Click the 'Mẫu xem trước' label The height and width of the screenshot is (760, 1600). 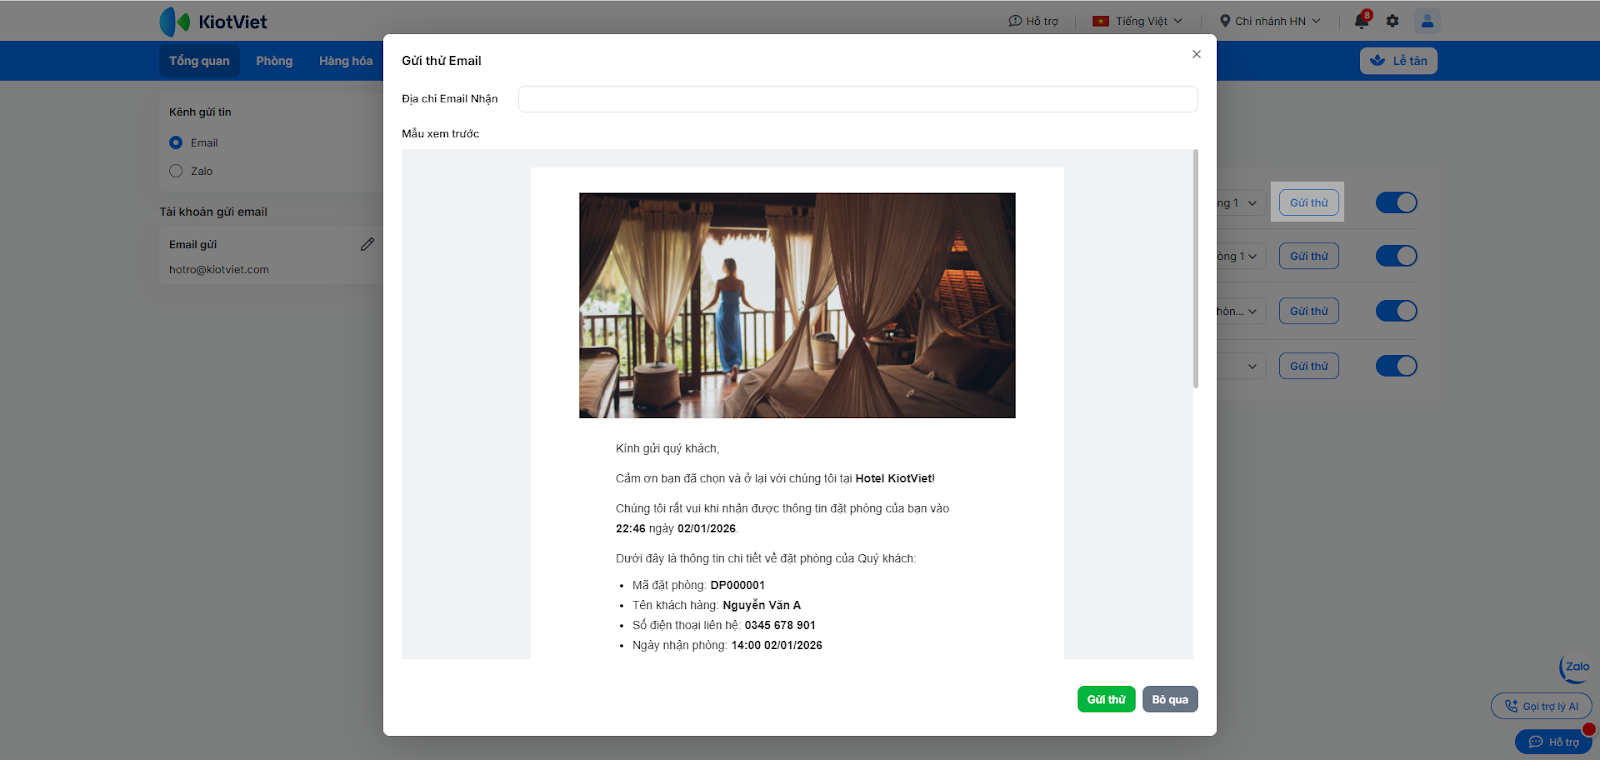coord(440,134)
